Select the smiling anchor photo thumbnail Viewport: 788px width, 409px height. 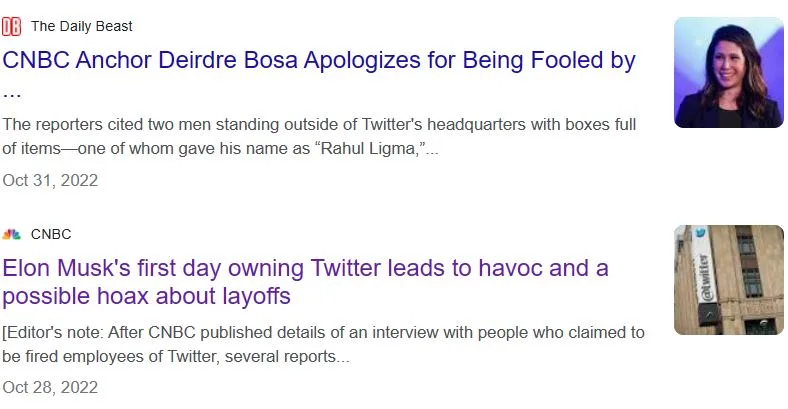[x=728, y=72]
